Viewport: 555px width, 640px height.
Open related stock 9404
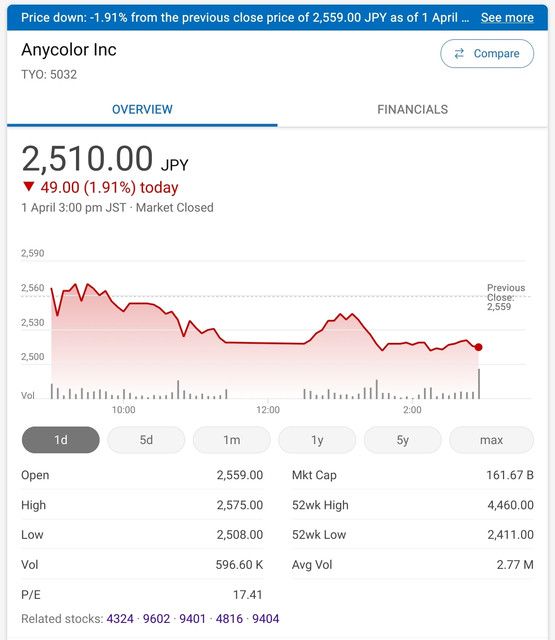[266, 619]
